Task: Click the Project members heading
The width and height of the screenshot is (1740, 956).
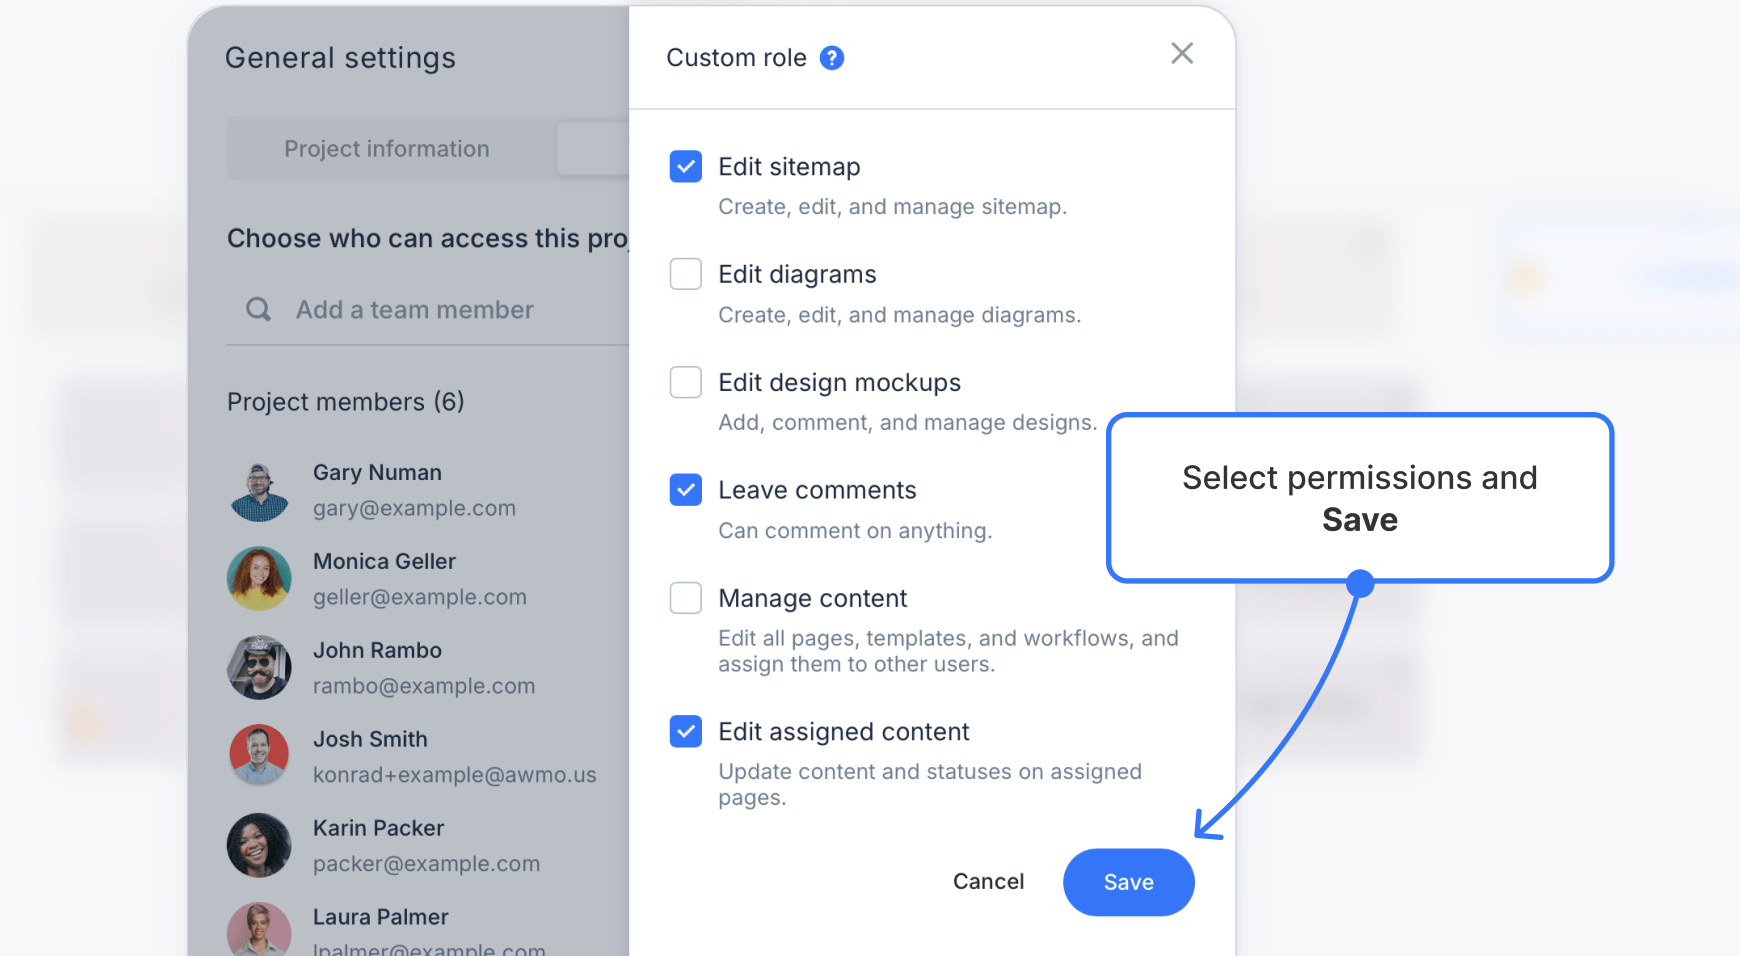Action: pos(346,401)
